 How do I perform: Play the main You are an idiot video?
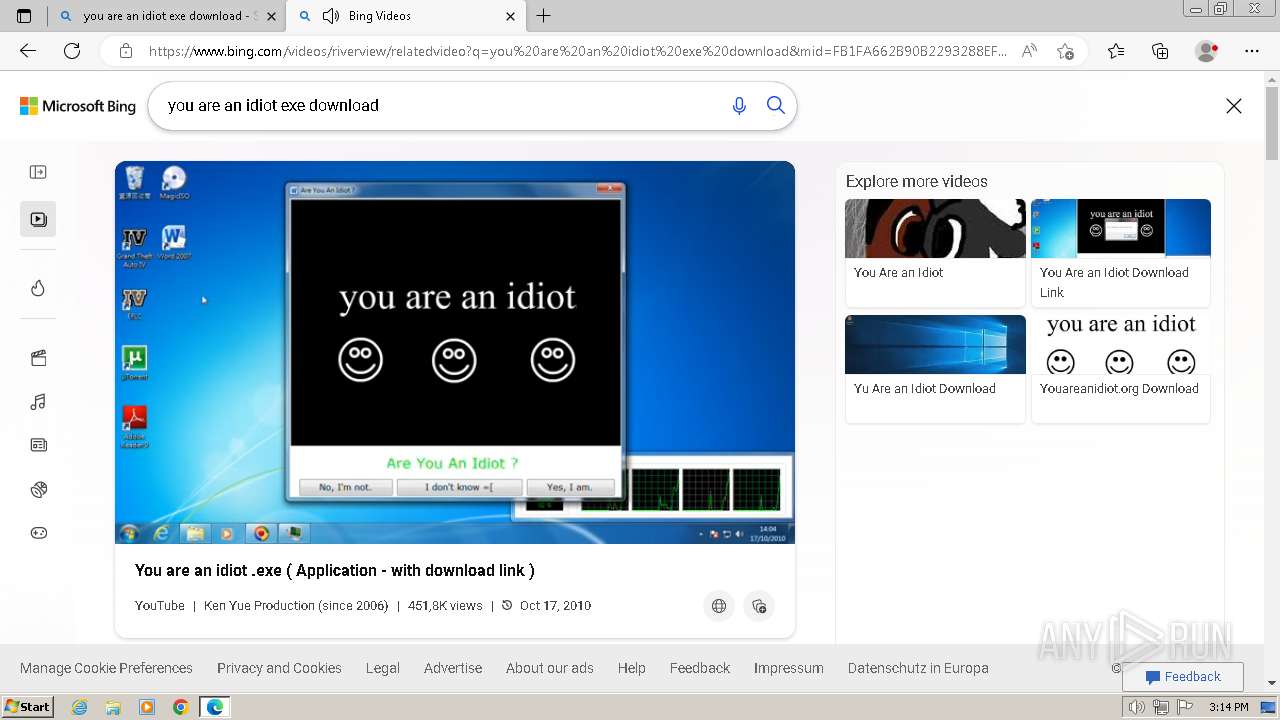(455, 352)
